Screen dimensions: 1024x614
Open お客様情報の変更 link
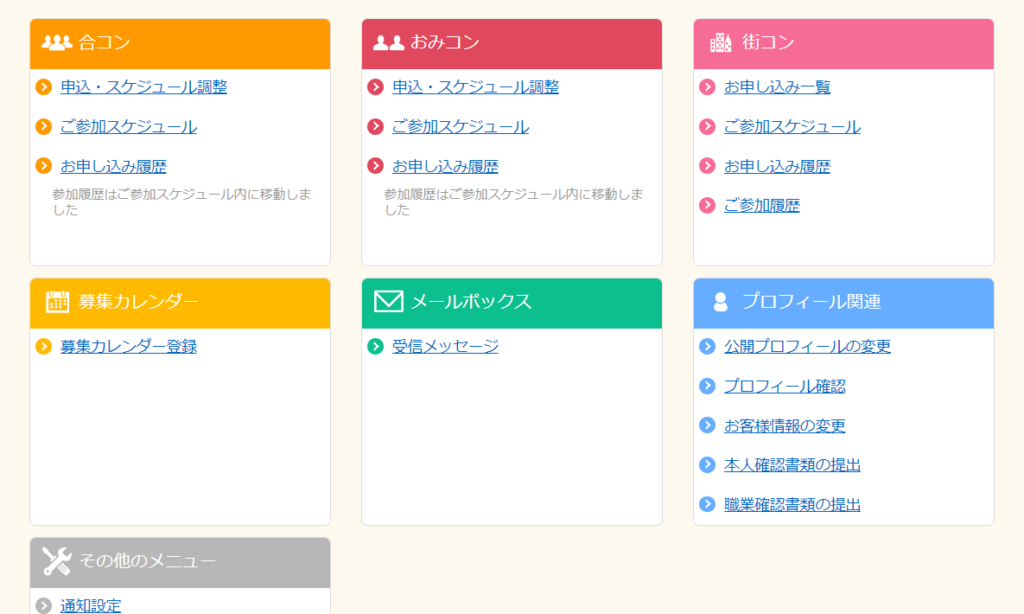pos(784,425)
